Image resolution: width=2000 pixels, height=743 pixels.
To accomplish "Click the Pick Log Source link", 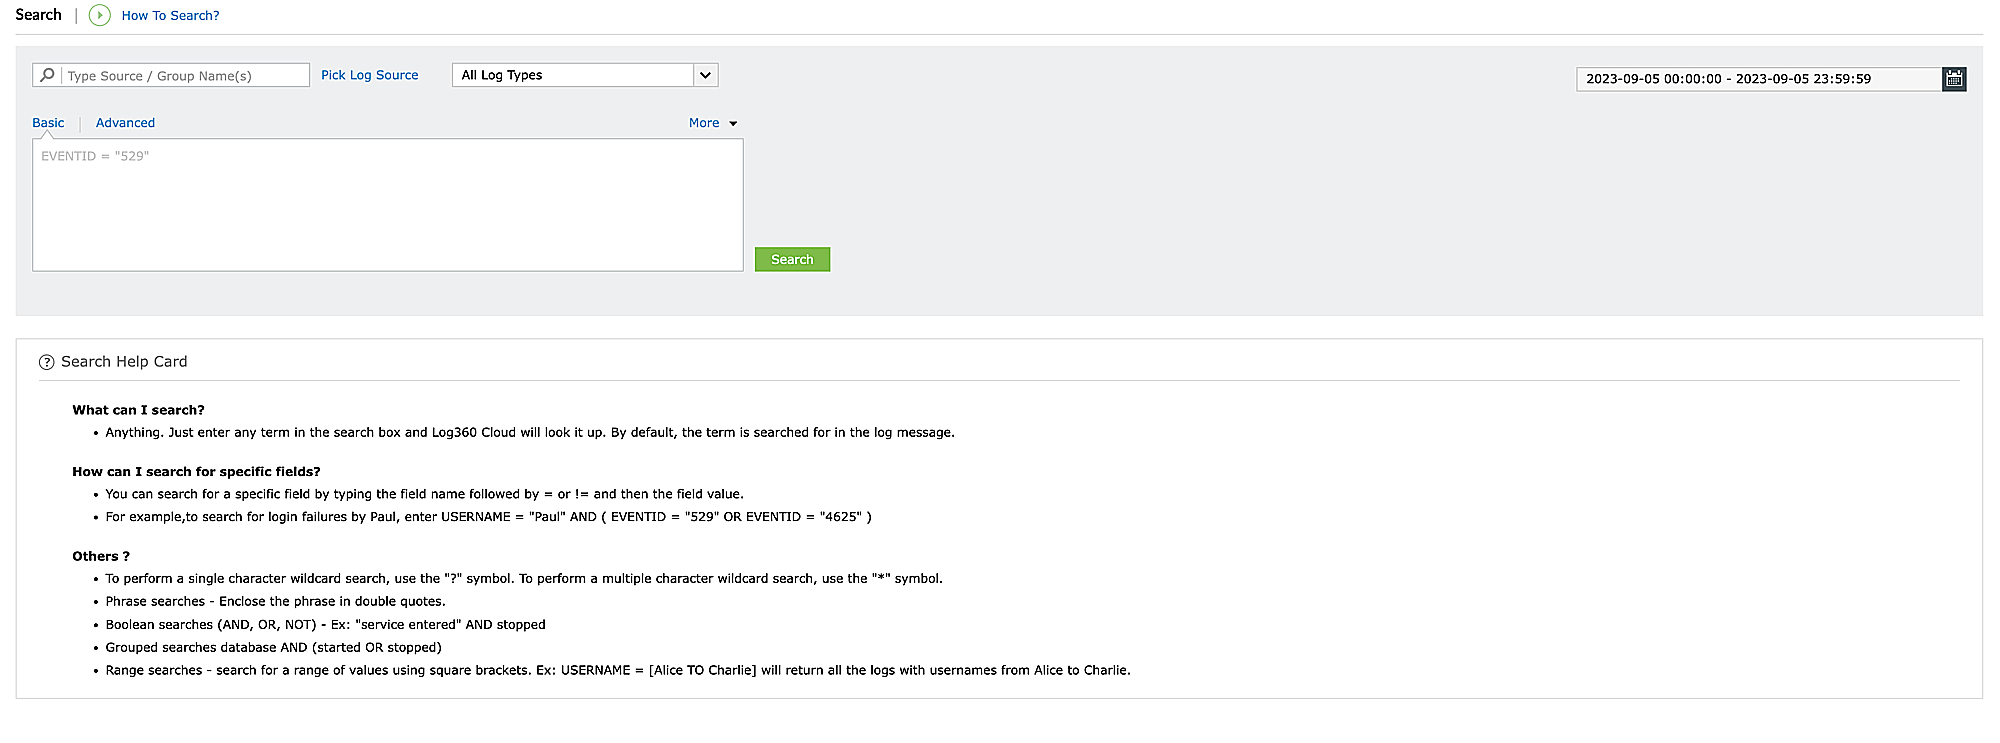I will pyautogui.click(x=369, y=75).
